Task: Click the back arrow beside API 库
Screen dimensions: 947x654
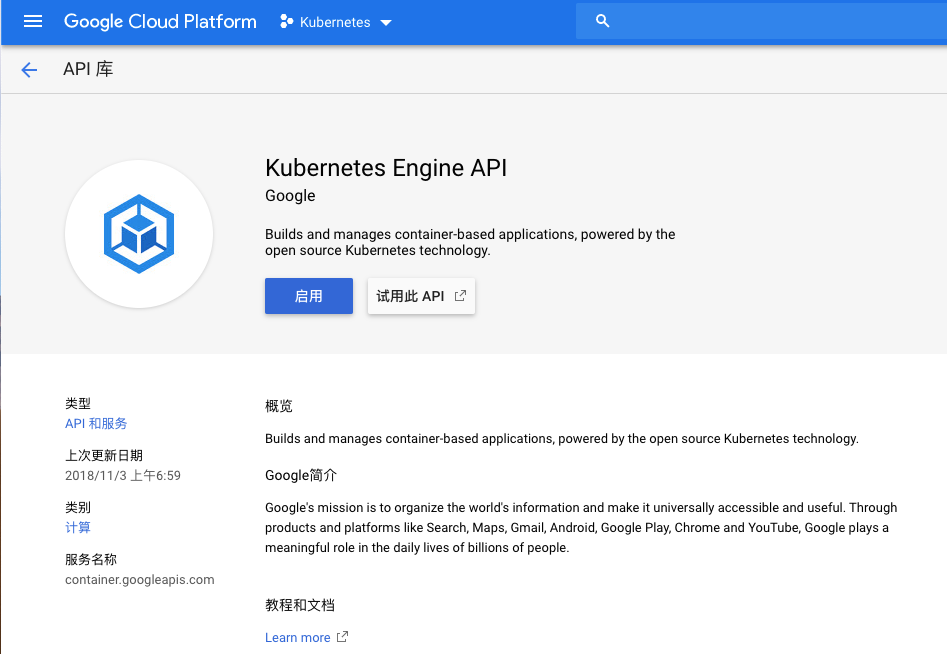Action: point(29,70)
